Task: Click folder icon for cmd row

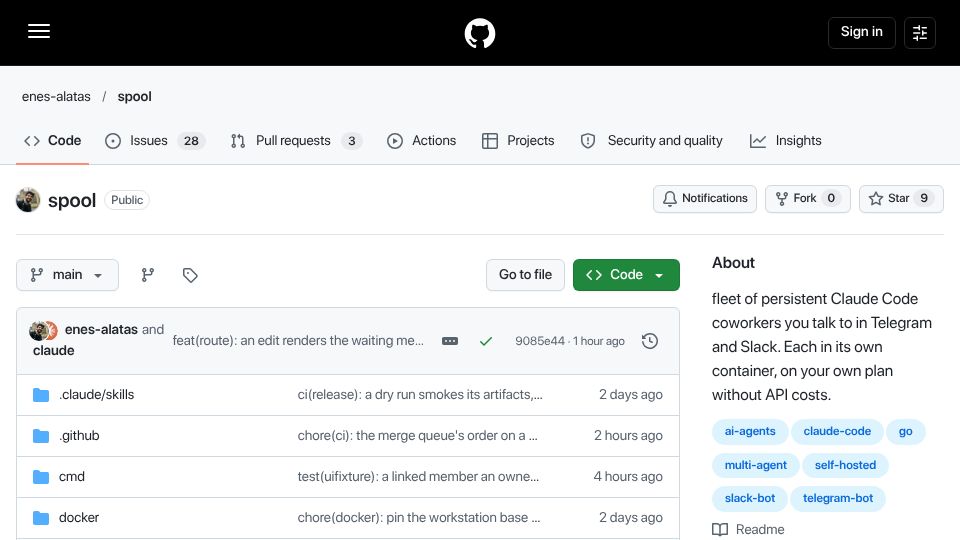Action: pyautogui.click(x=41, y=477)
